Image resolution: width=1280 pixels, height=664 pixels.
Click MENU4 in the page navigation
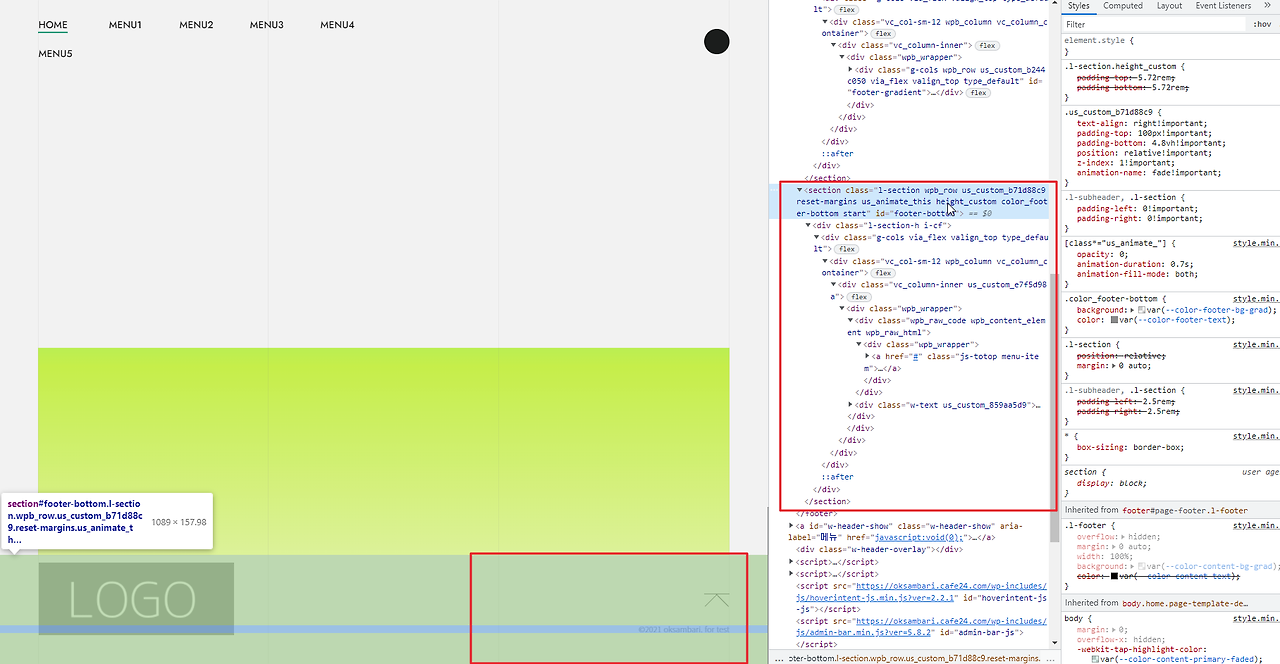click(x=337, y=25)
